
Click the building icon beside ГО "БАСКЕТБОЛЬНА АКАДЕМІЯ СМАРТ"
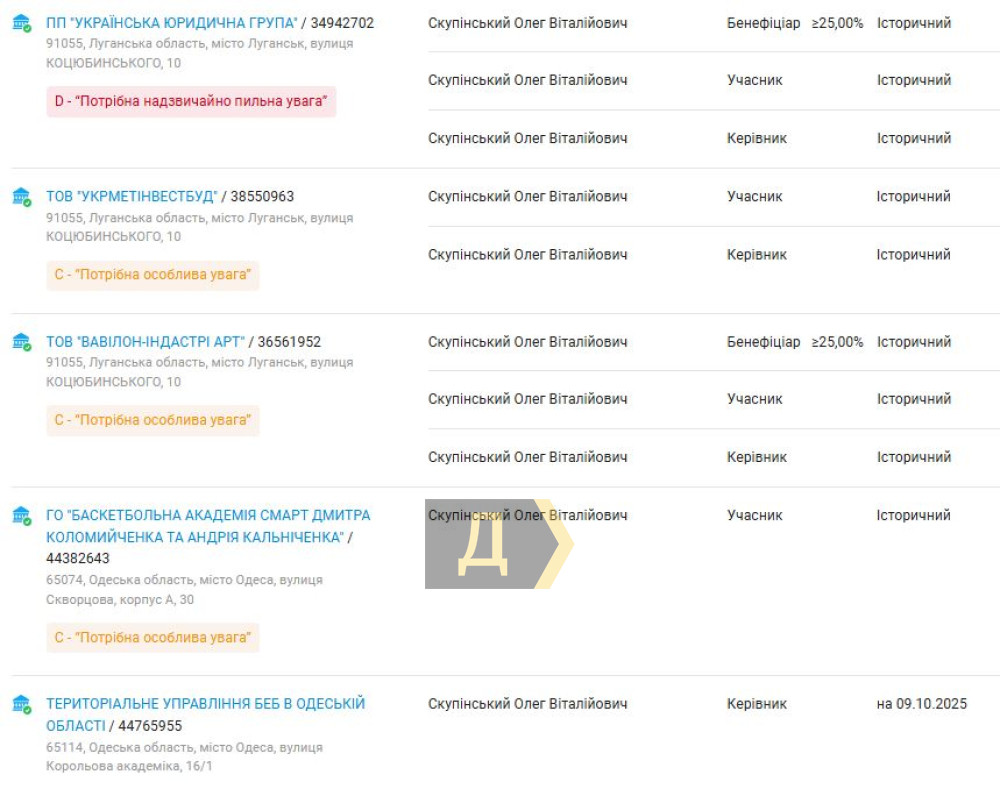21,516
